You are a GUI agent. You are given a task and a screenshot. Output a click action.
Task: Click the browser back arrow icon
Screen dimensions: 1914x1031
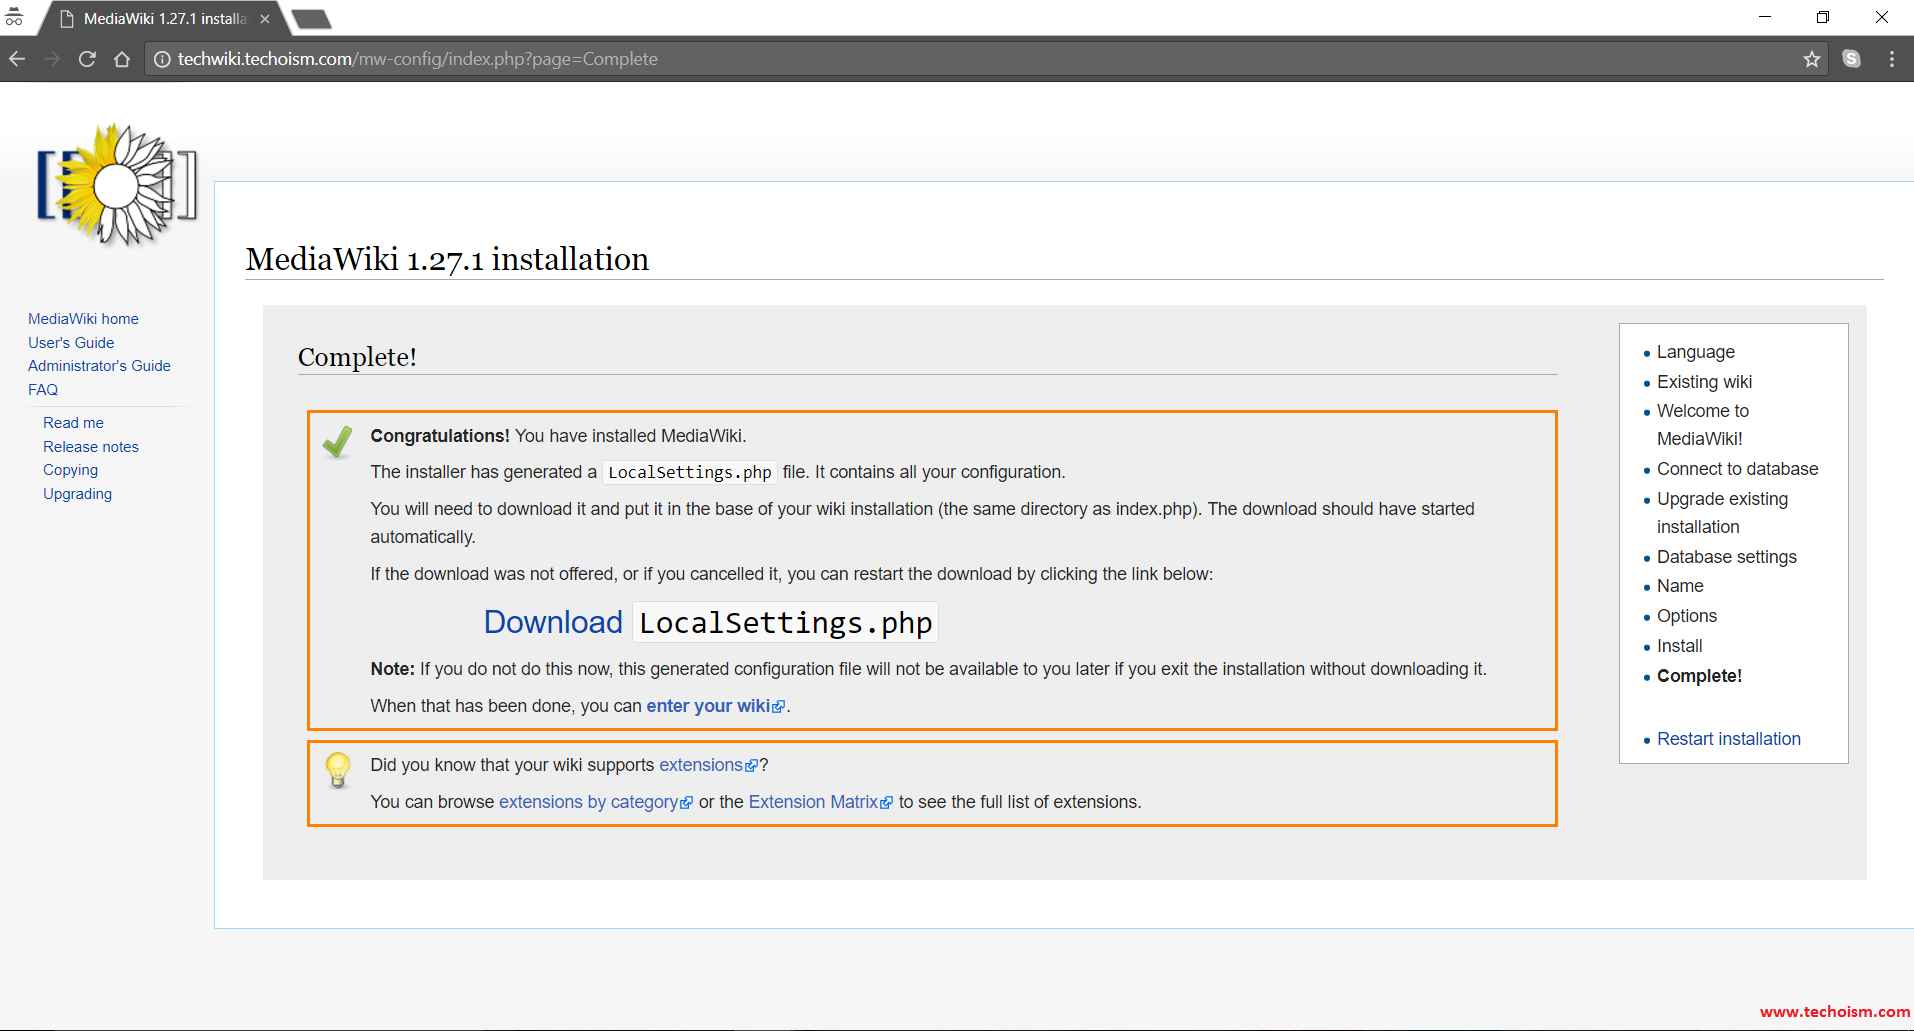17,59
